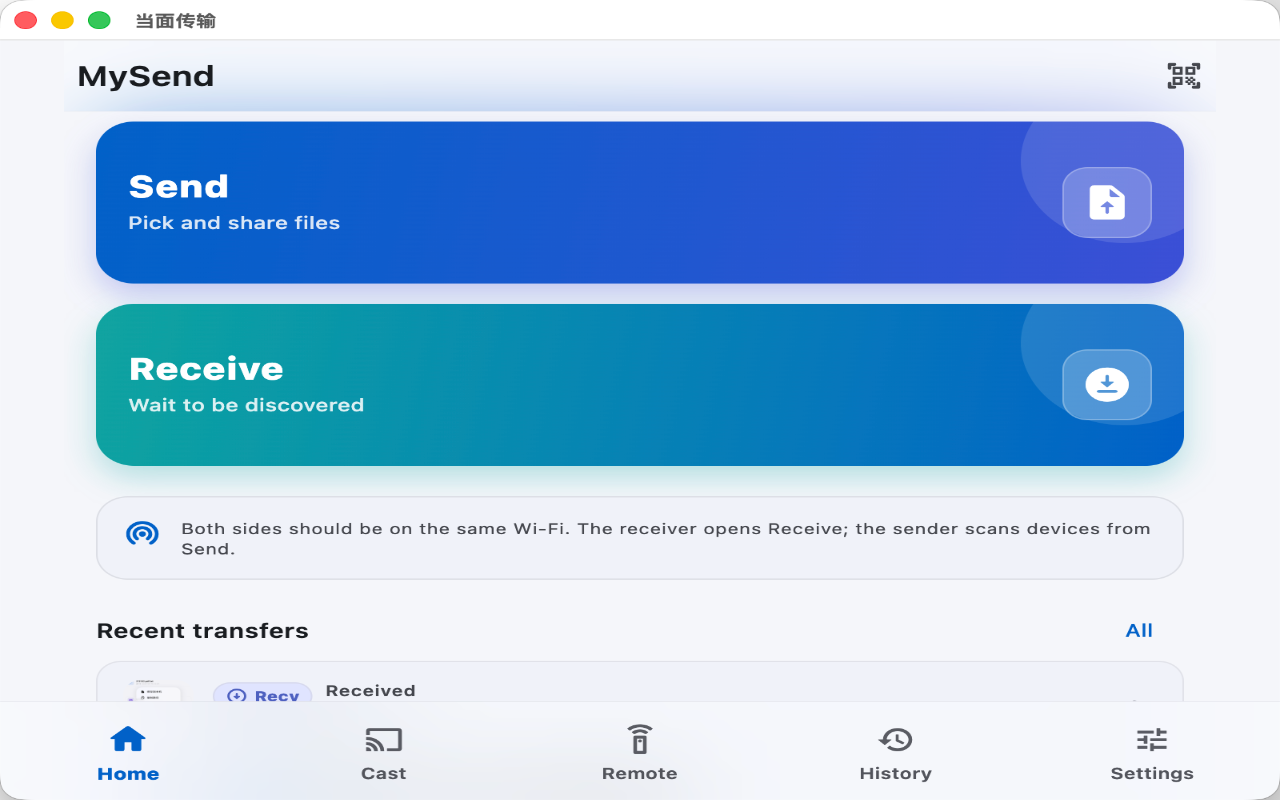Switch to the History tab label

pos(896,773)
